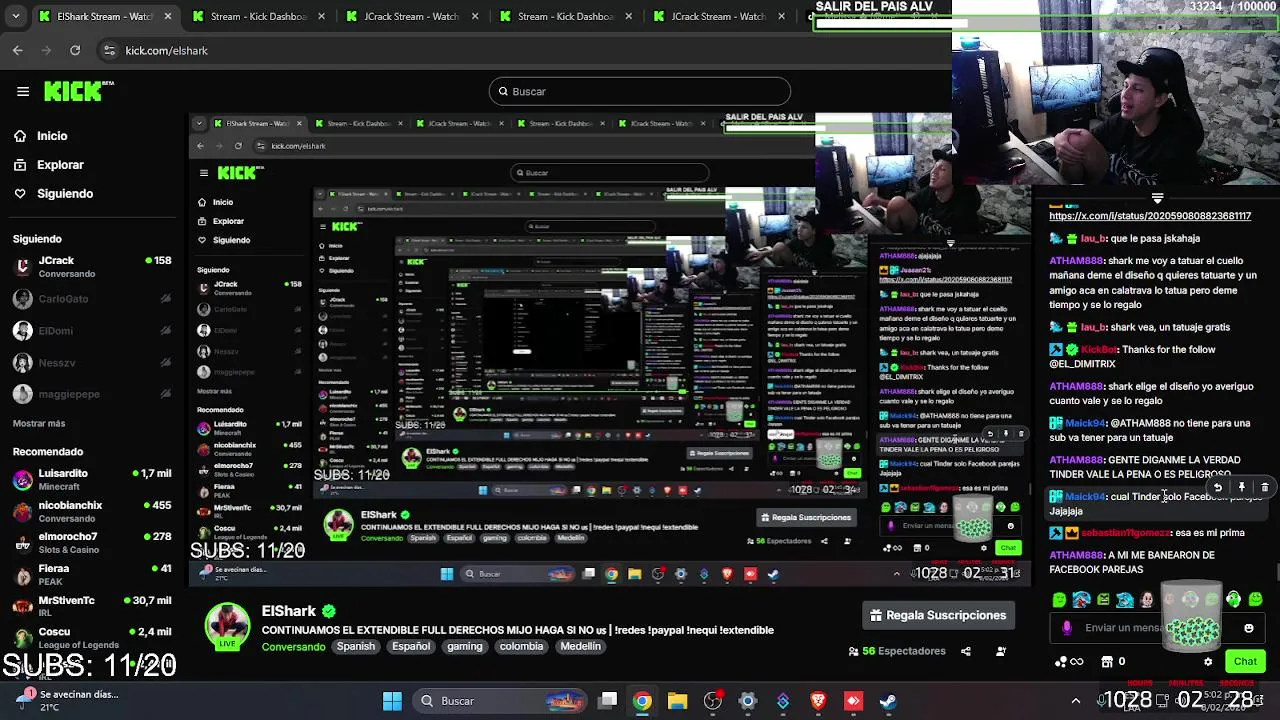Screen dimensions: 1280x720
Task: Insert the angry green face emote
Action: click(x=1103, y=600)
